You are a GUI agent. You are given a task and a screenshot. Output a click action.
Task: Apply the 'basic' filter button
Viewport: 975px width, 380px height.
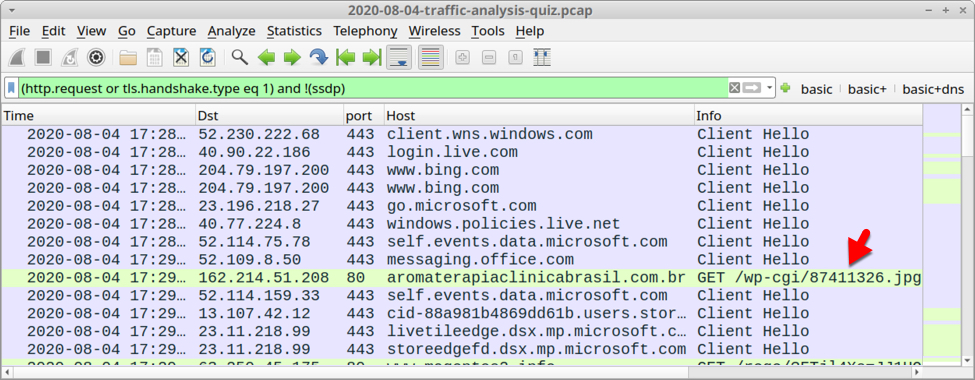[816, 89]
